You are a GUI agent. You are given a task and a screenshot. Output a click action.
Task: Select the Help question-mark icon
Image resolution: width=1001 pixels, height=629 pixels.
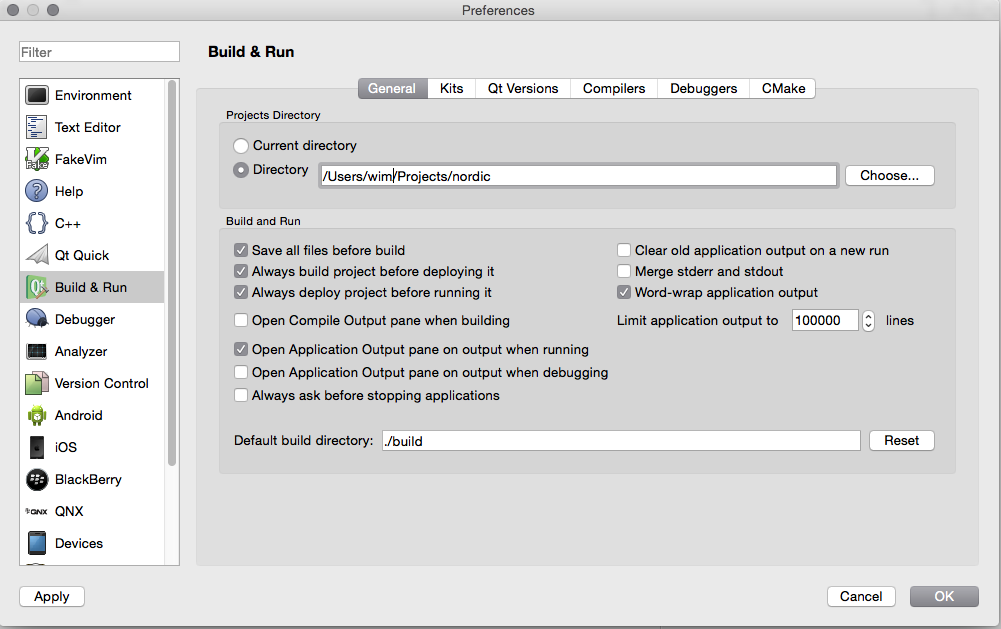(x=36, y=191)
